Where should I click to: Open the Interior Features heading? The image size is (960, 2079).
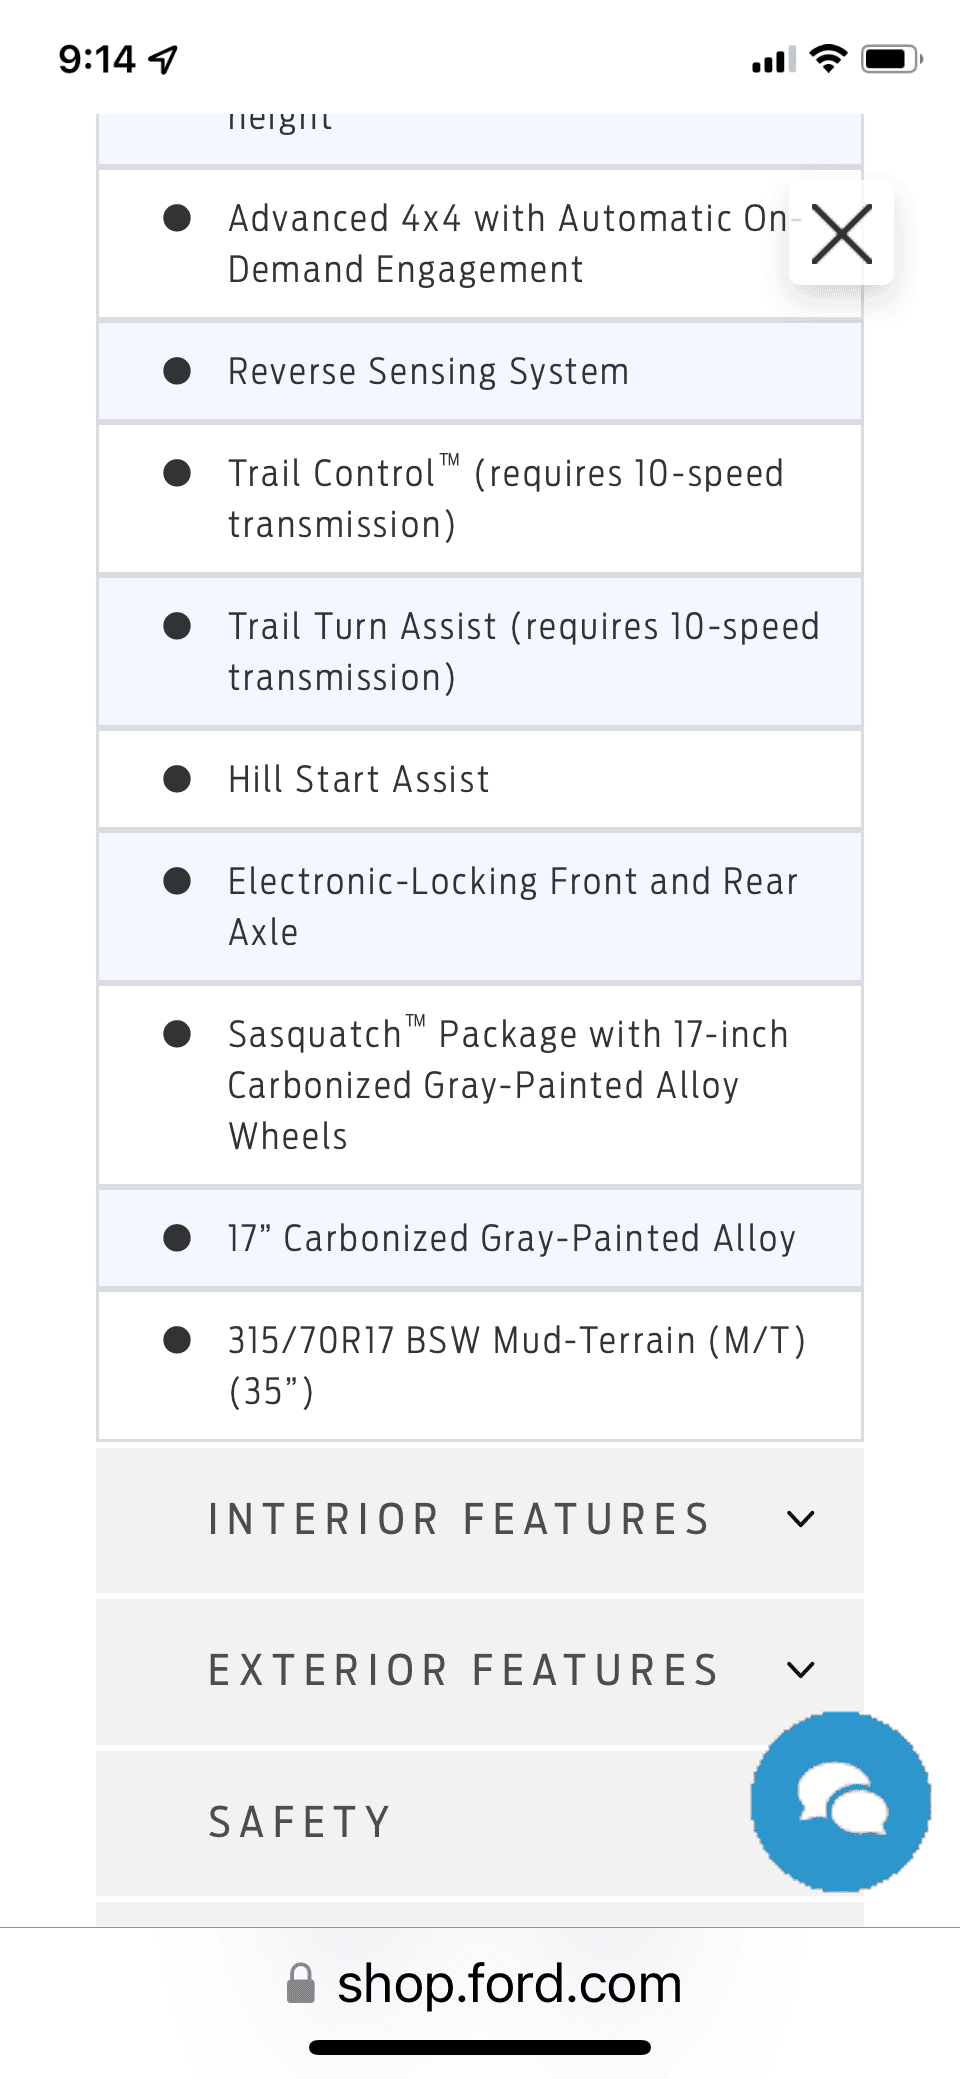point(459,1519)
